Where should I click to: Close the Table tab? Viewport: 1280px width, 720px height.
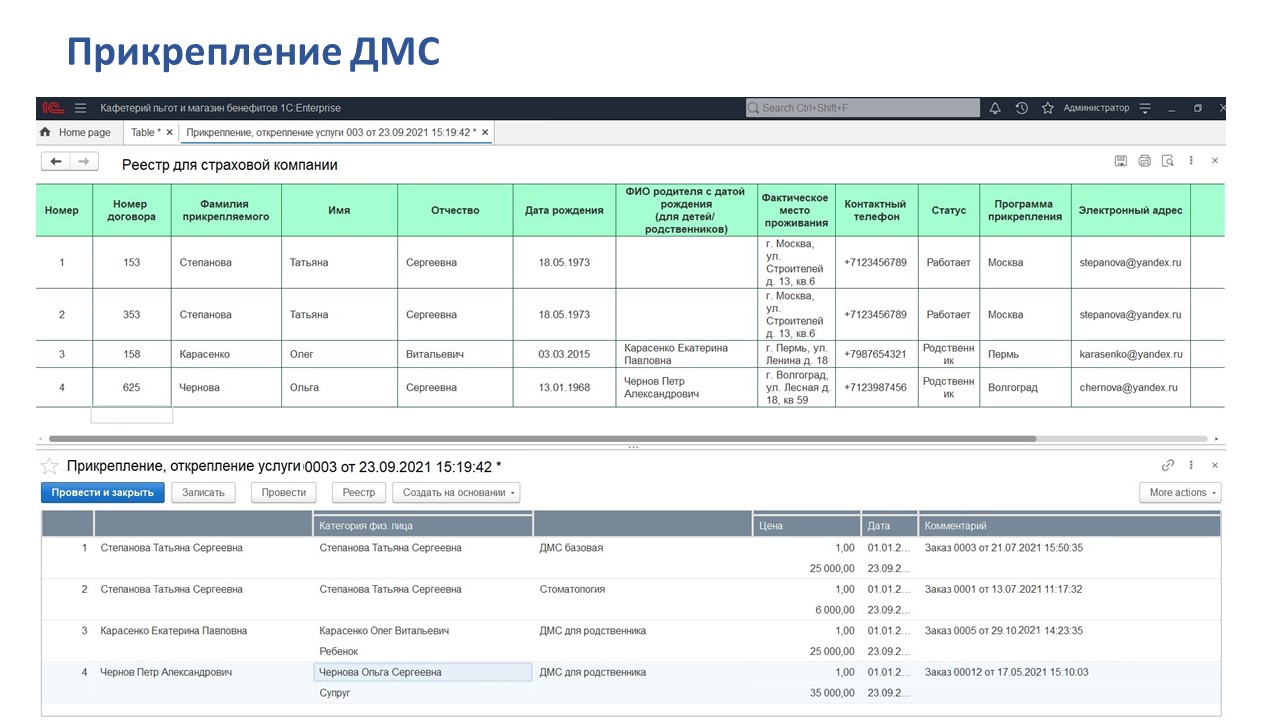coord(169,132)
